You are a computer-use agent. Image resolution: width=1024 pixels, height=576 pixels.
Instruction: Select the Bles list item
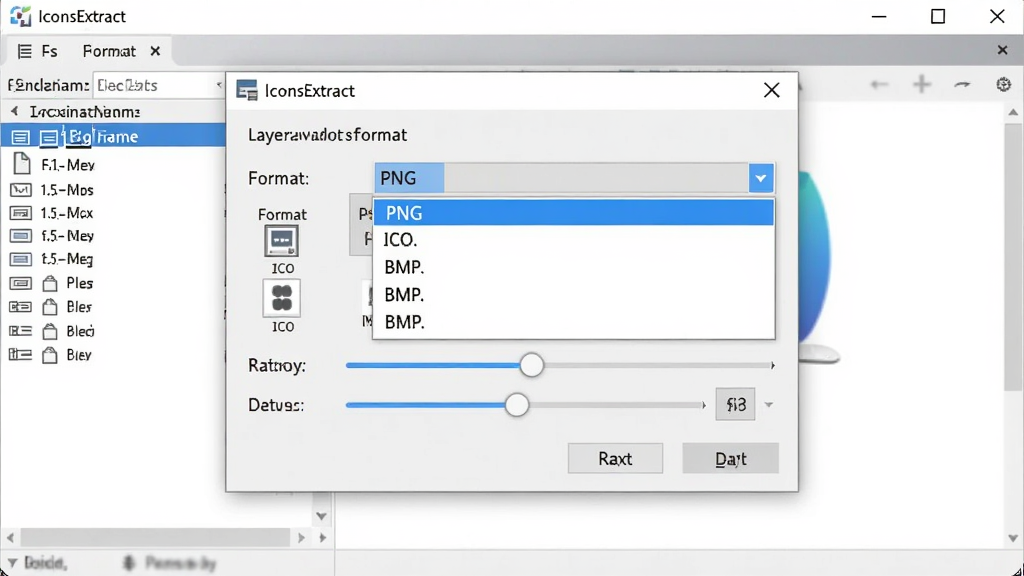point(79,307)
